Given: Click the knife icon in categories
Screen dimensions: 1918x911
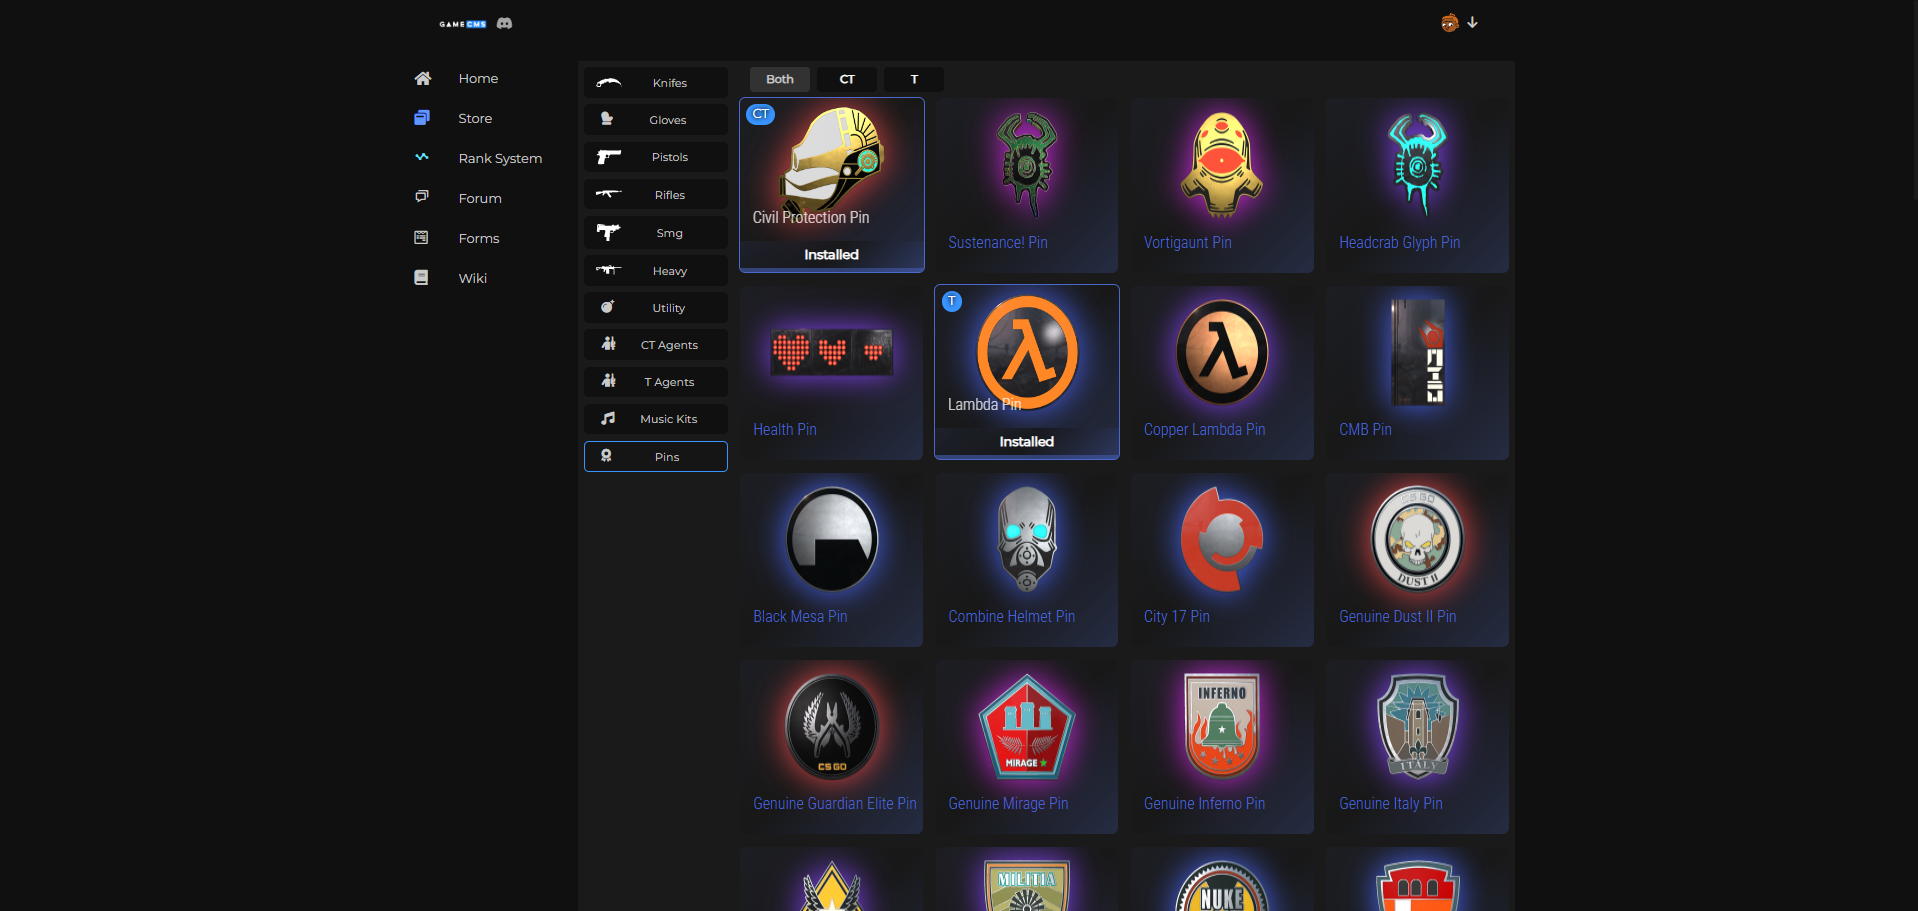Looking at the screenshot, I should pos(608,82).
